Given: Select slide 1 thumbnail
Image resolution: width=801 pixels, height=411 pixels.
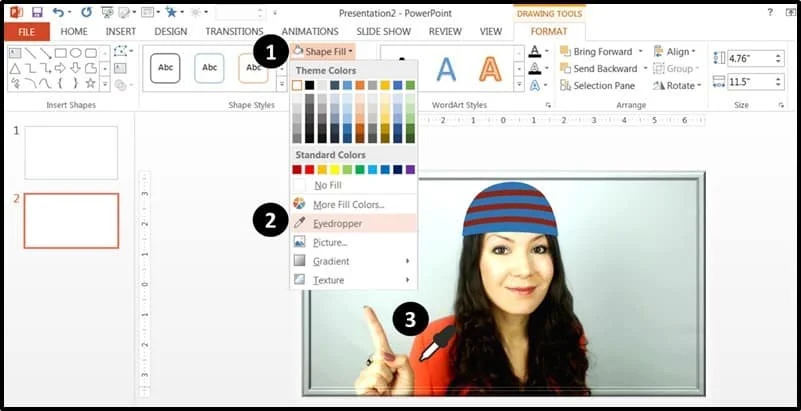Looking at the screenshot, I should 71,153.
